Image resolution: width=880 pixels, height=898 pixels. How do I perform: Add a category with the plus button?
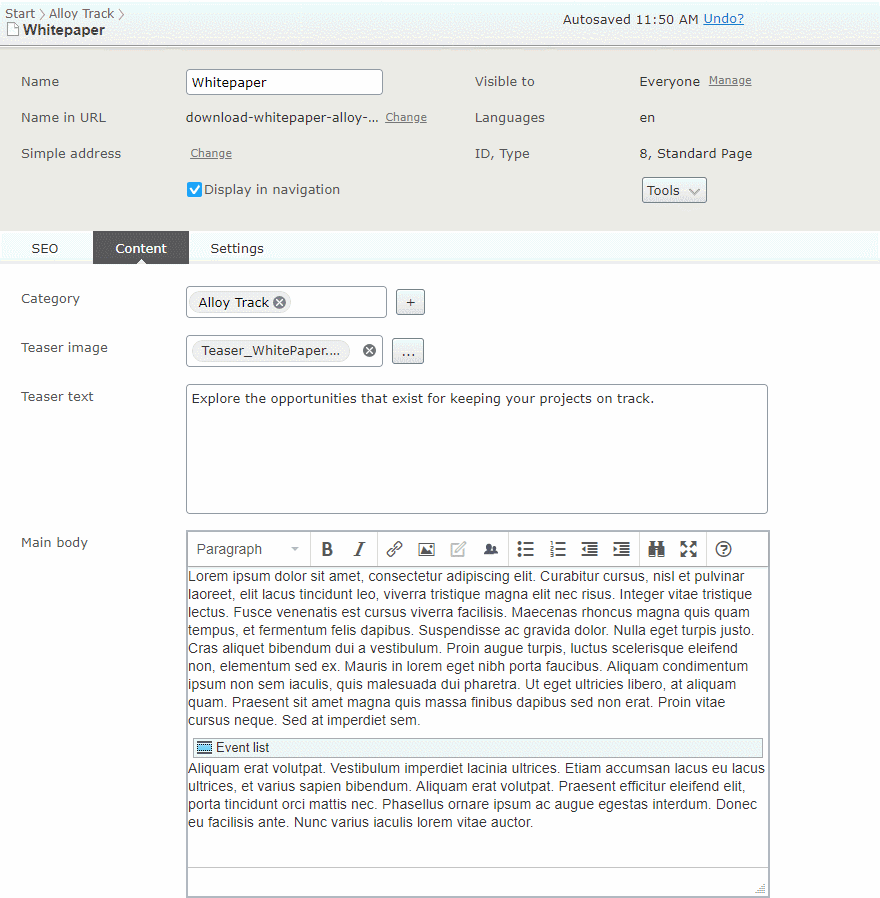click(410, 302)
